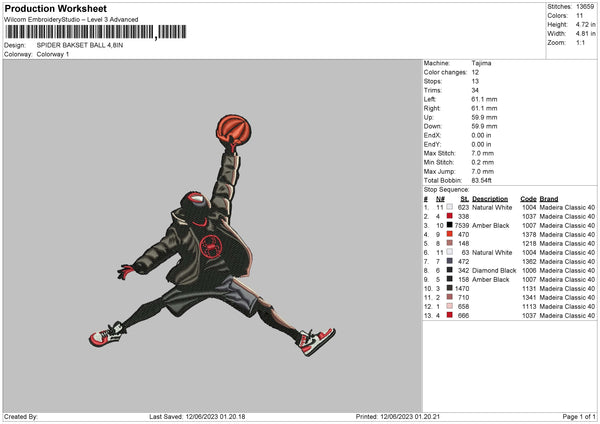Click thread code '1113' in row 12
Viewport: 600px width, 424px height.
tap(529, 306)
